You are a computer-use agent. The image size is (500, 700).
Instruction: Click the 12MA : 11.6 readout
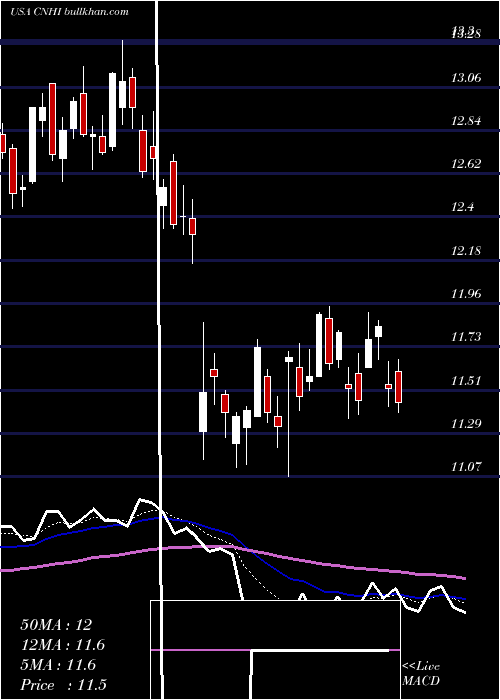tap(63, 645)
